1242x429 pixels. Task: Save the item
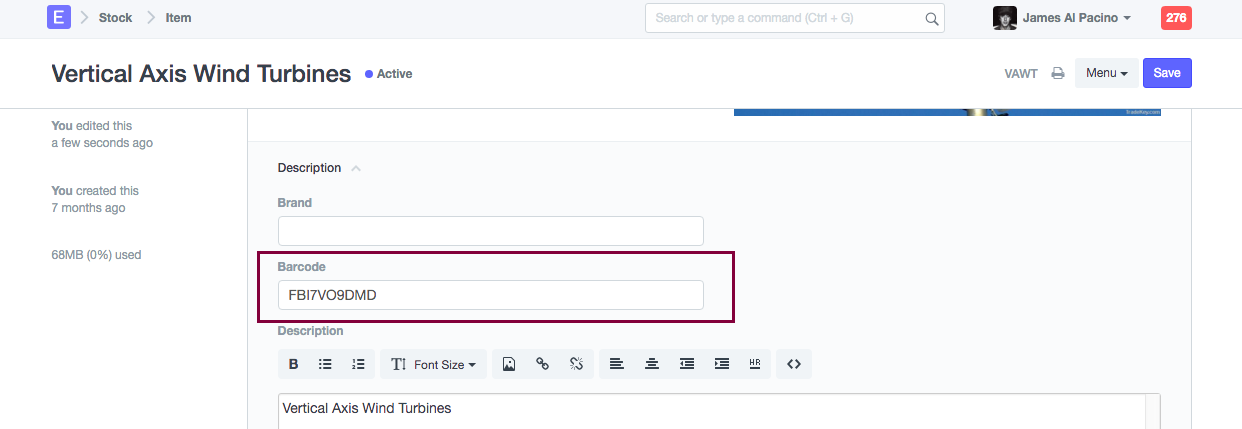pos(1167,73)
